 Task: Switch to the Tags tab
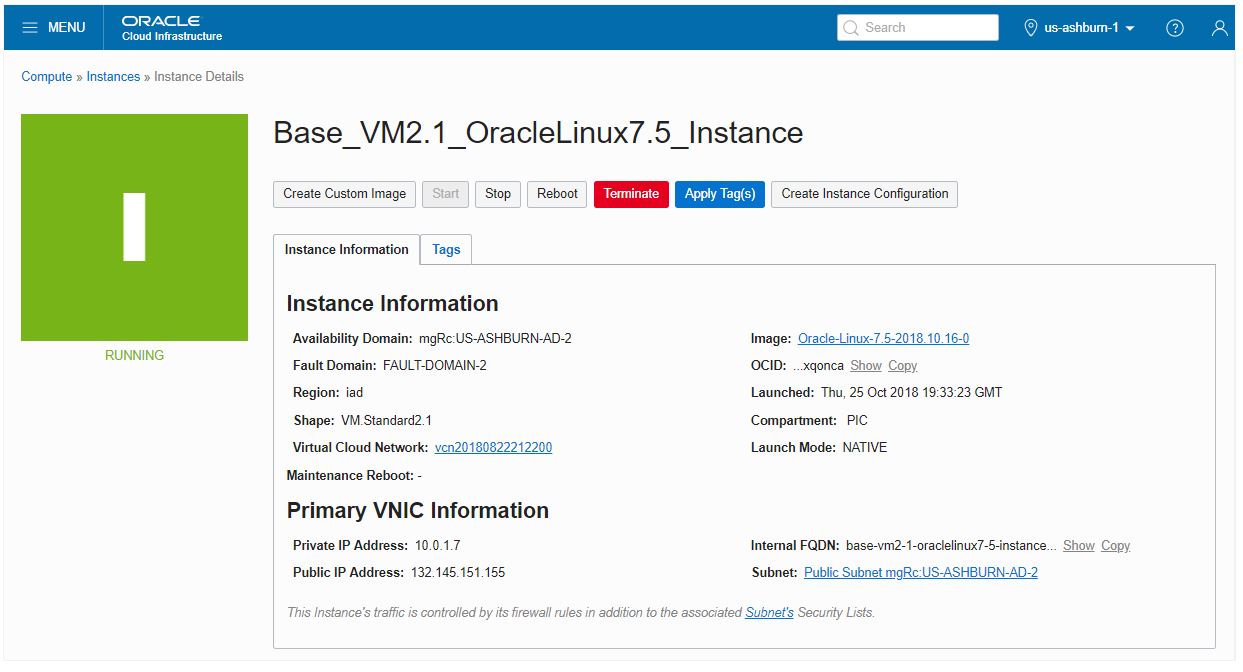(x=445, y=249)
